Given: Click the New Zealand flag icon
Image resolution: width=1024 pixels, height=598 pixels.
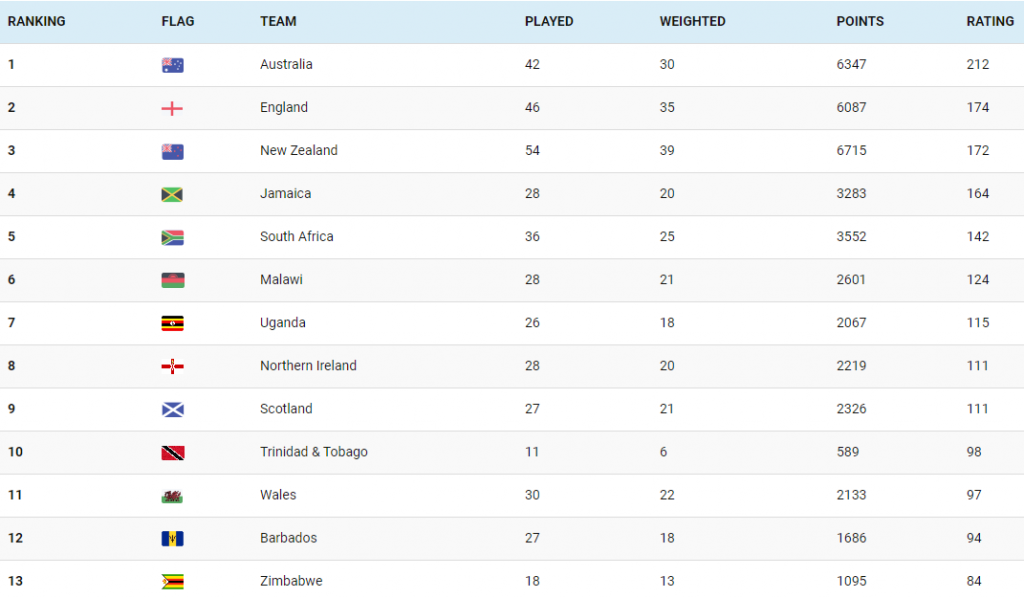Looking at the screenshot, I should coord(172,151).
